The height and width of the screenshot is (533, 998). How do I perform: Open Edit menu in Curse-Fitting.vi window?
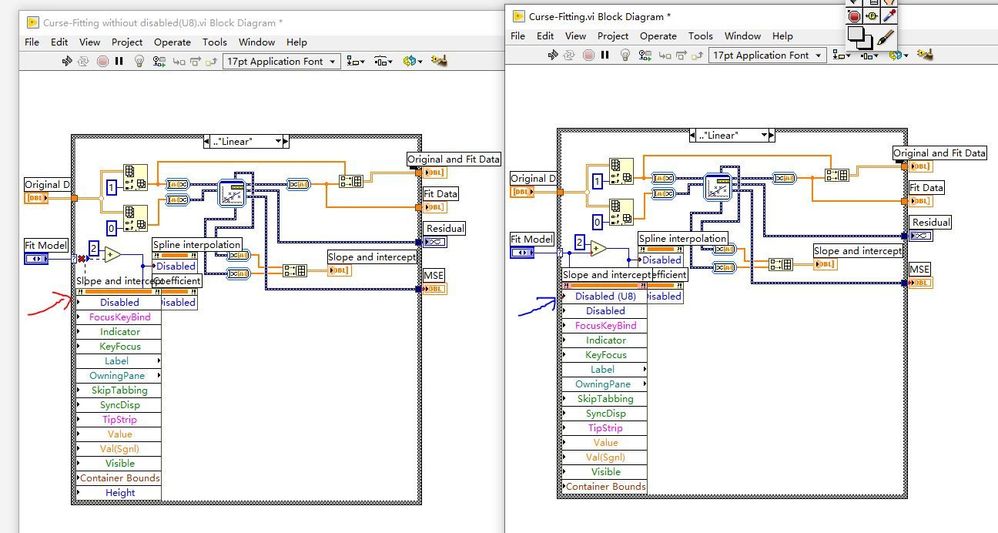545,36
